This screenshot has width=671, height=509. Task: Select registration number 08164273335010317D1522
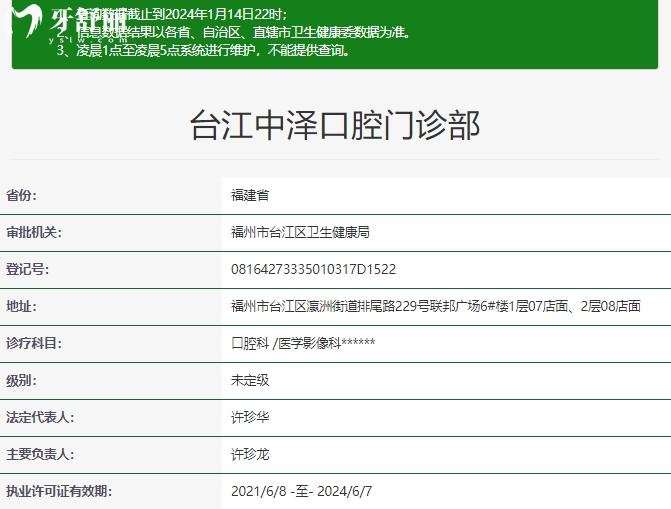click(x=313, y=269)
